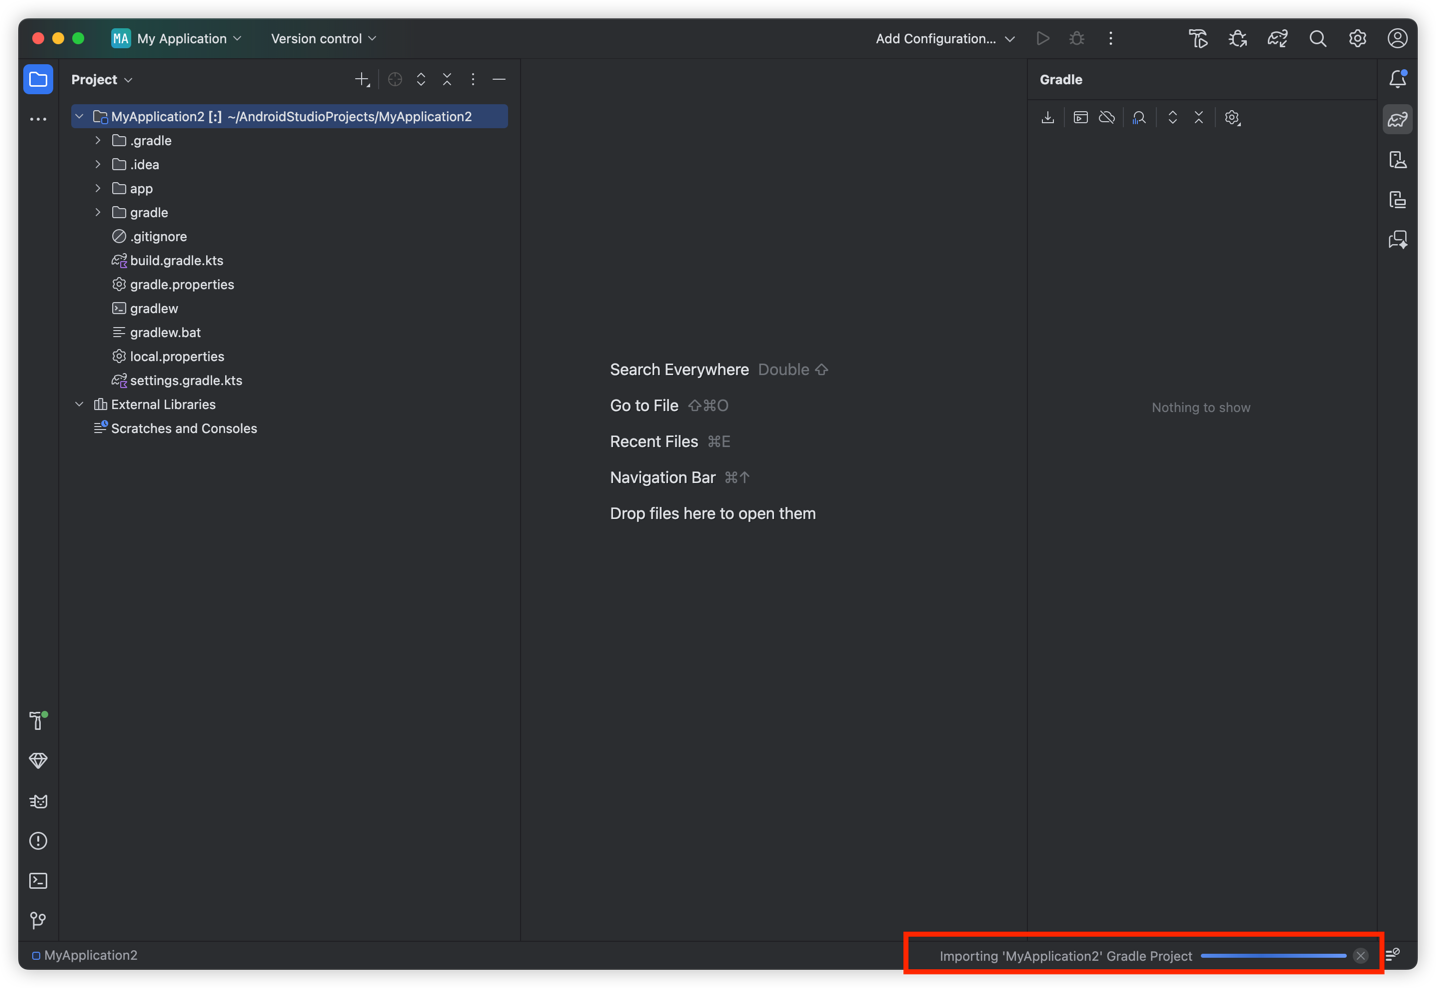This screenshot has height=988, width=1436.
Task: Click Search Everywhere magnifier icon
Action: 1317,39
